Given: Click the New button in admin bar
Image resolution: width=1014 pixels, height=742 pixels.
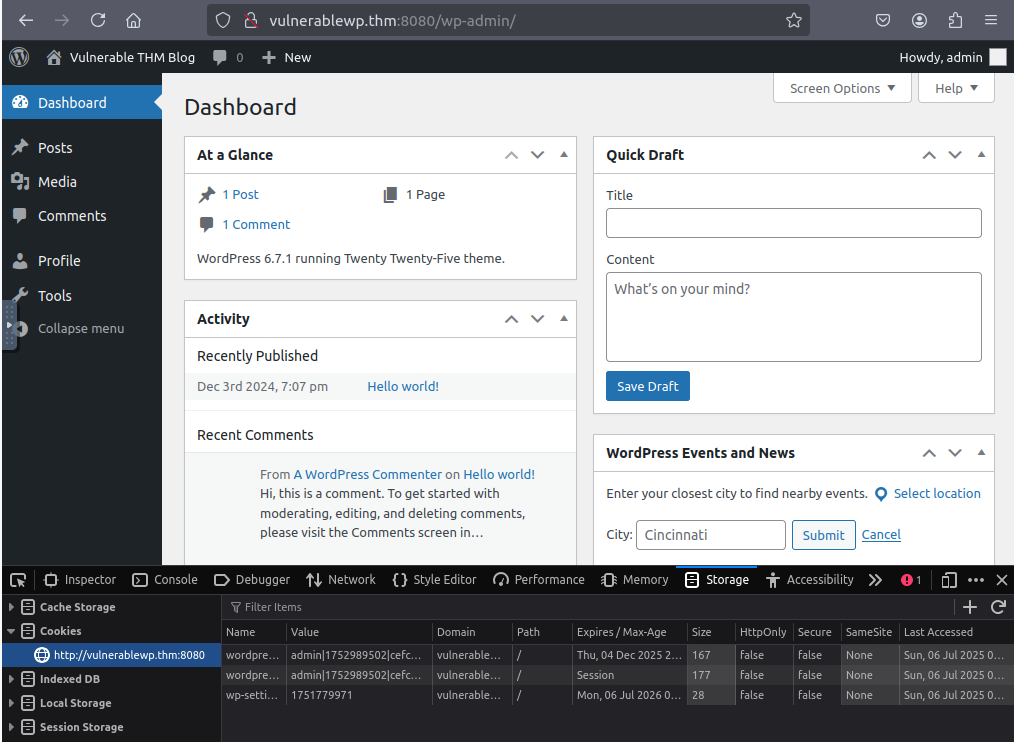Looking at the screenshot, I should 286,58.
